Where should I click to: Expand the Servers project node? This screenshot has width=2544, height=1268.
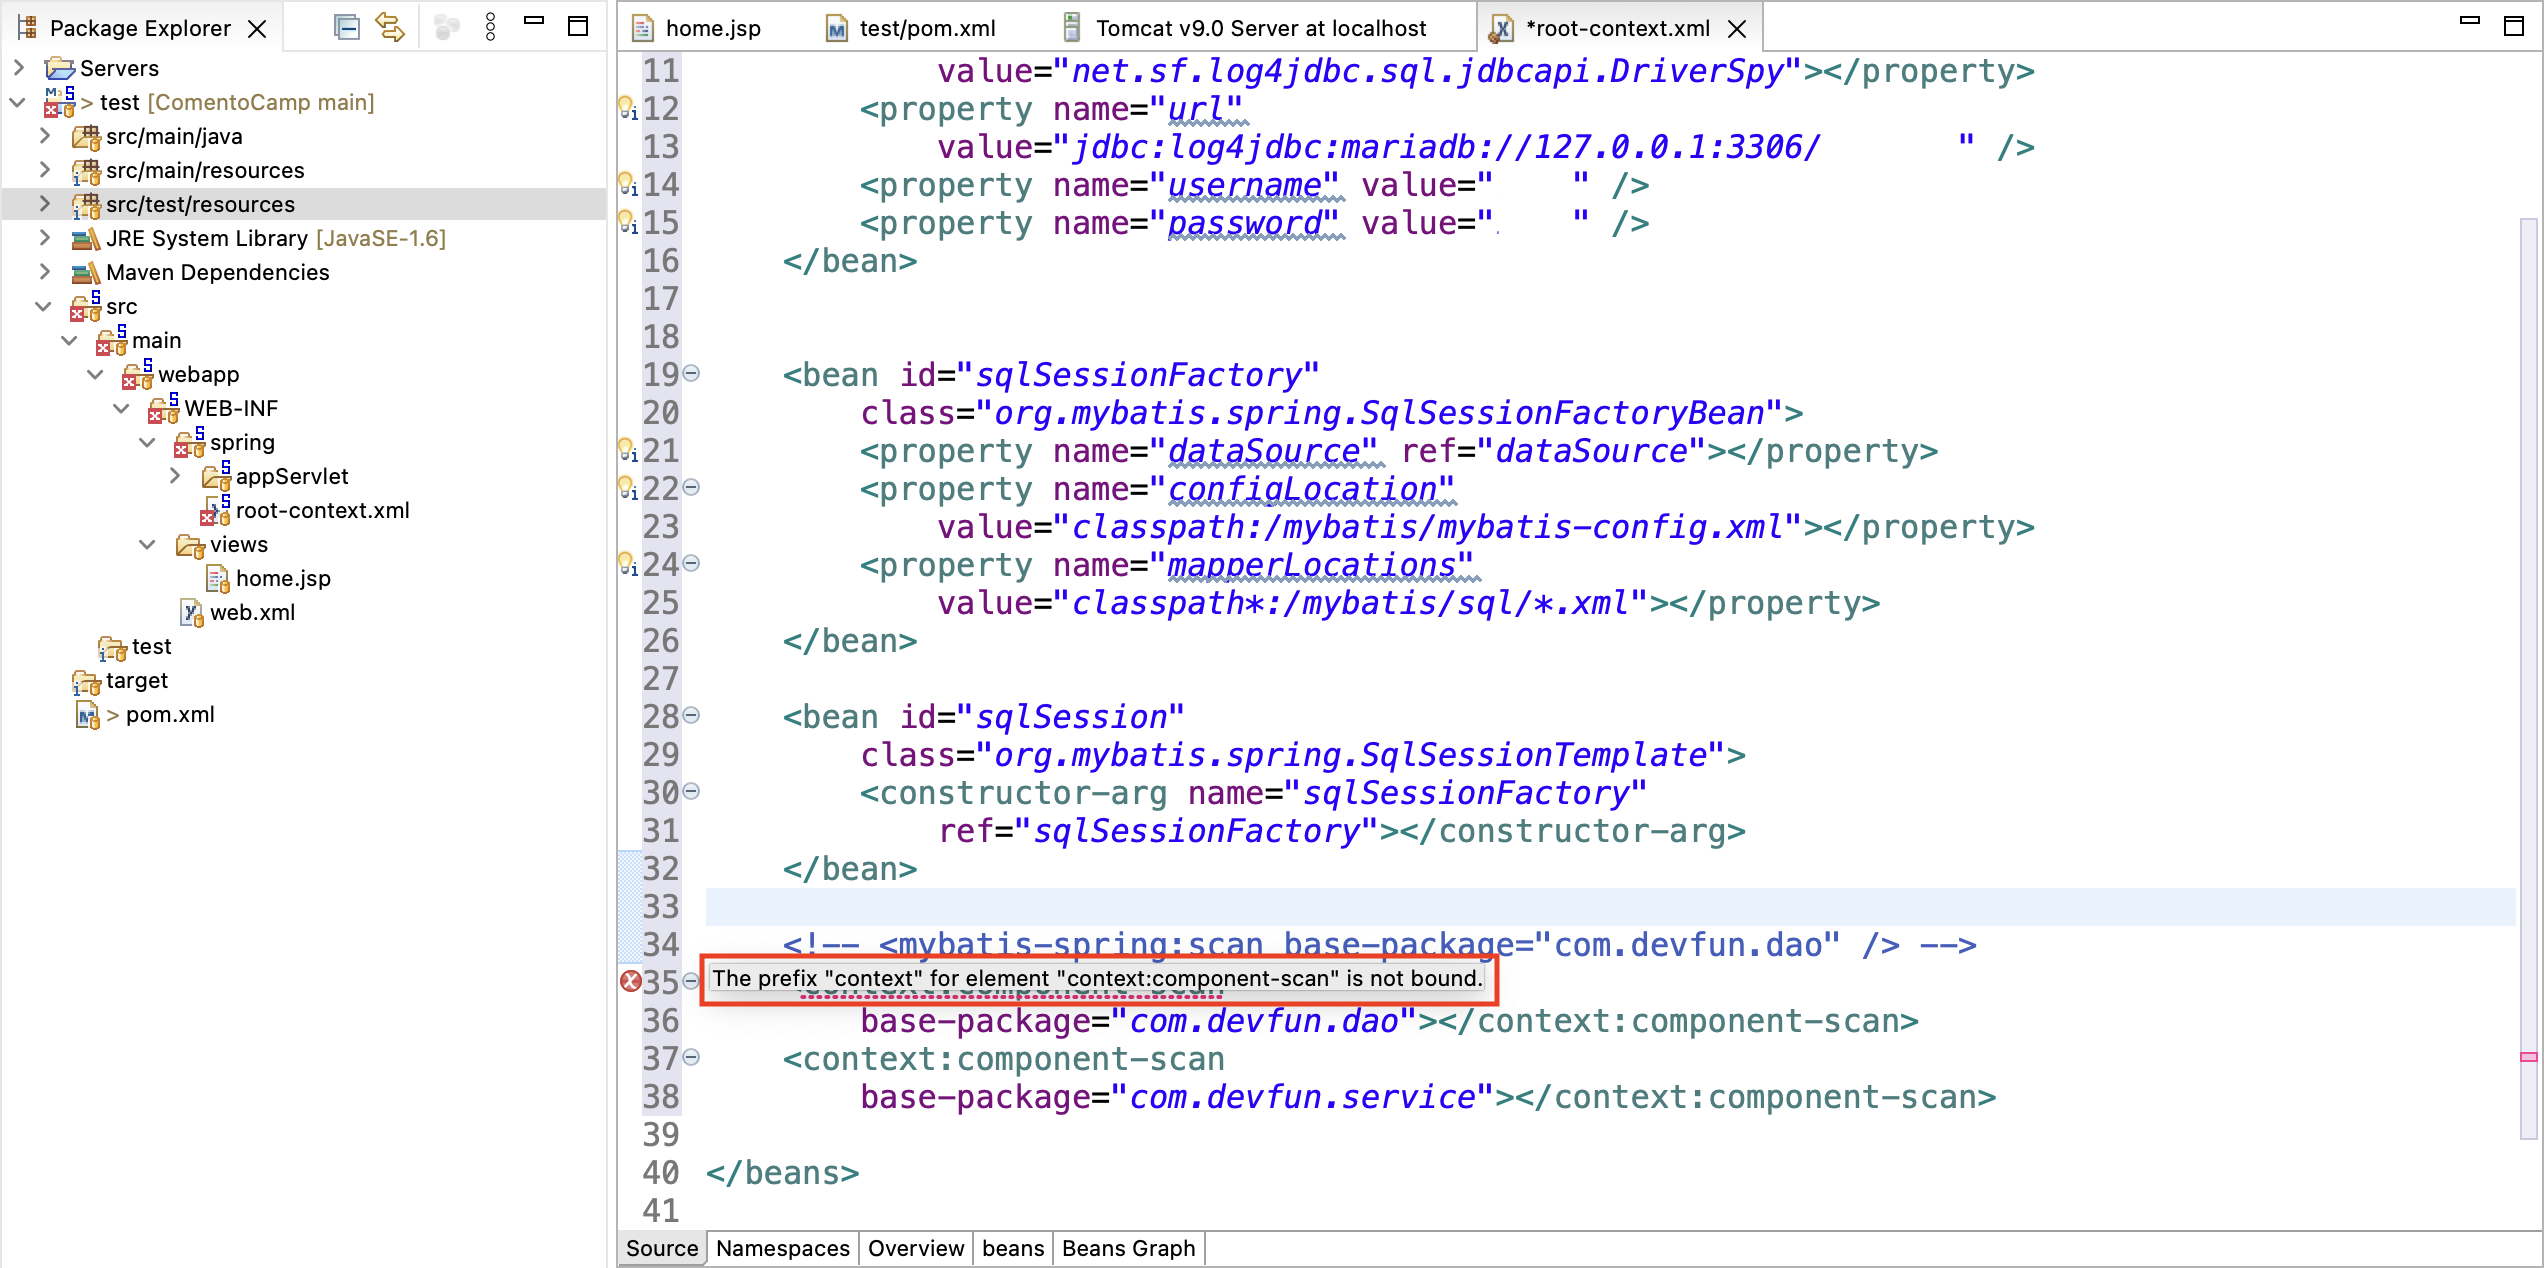(18, 68)
